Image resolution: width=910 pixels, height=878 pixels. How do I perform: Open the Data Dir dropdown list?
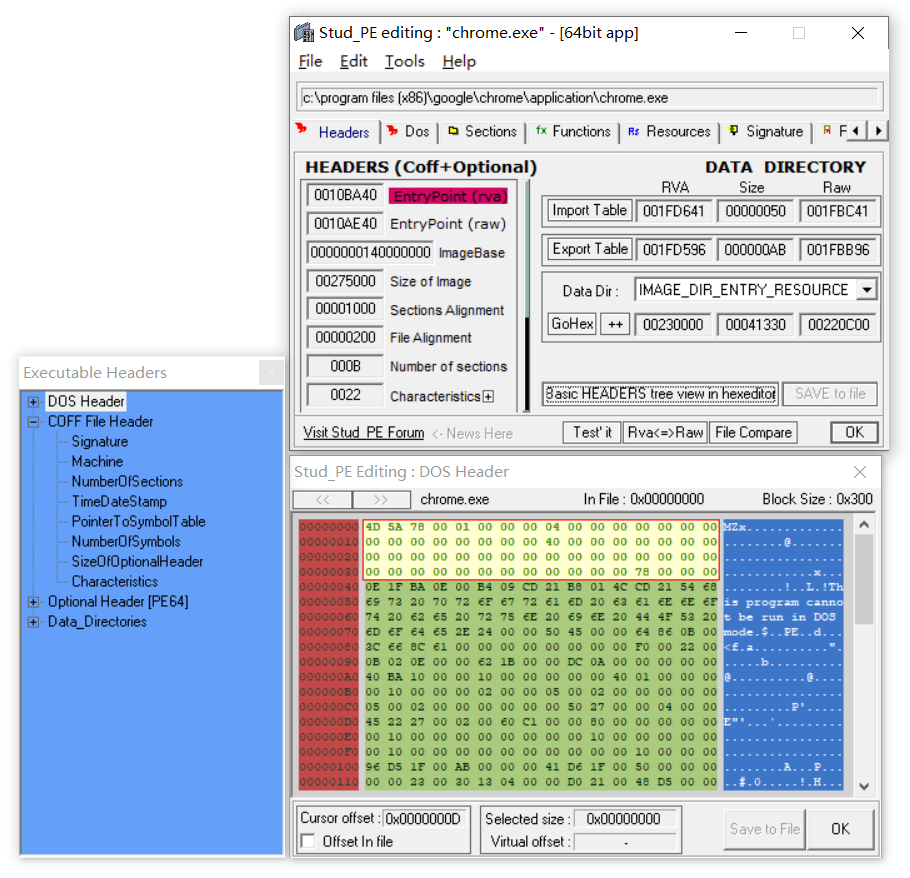coord(866,290)
